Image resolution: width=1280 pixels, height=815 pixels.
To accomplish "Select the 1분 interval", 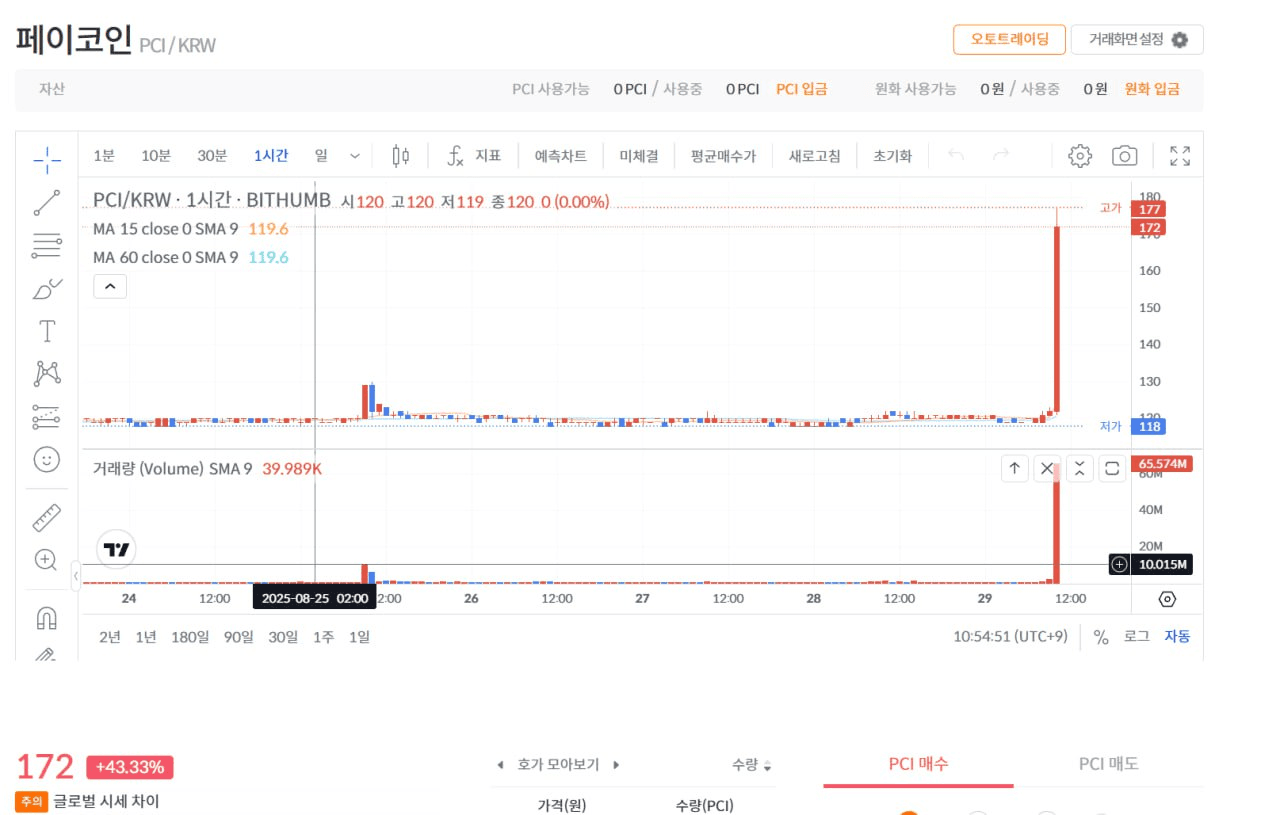I will pos(104,156).
